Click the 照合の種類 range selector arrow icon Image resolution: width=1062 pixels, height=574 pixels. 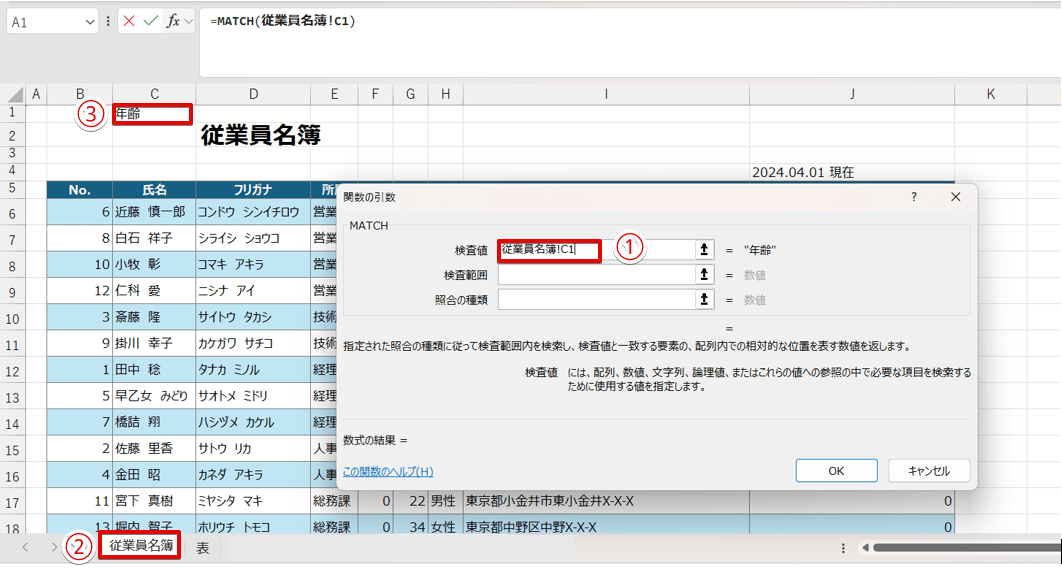[x=705, y=299]
